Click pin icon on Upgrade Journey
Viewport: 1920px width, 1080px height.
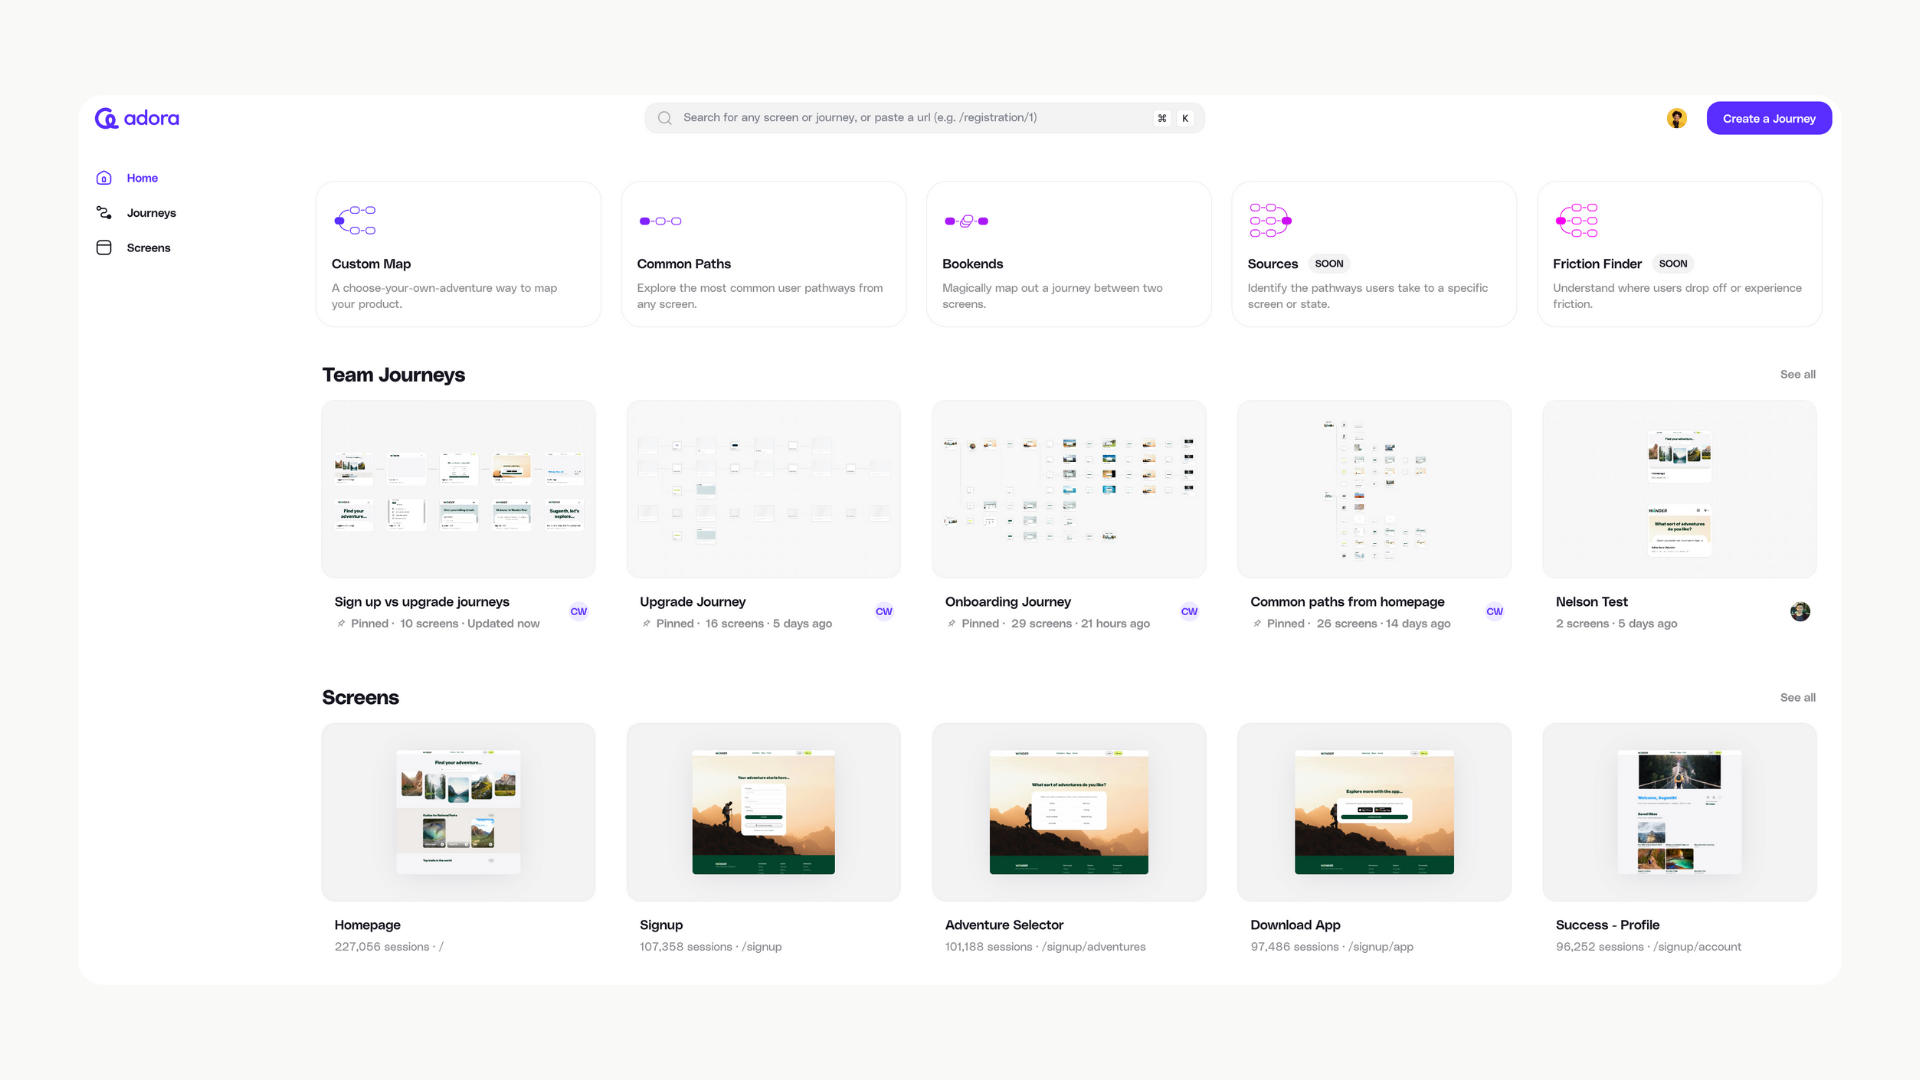click(646, 624)
